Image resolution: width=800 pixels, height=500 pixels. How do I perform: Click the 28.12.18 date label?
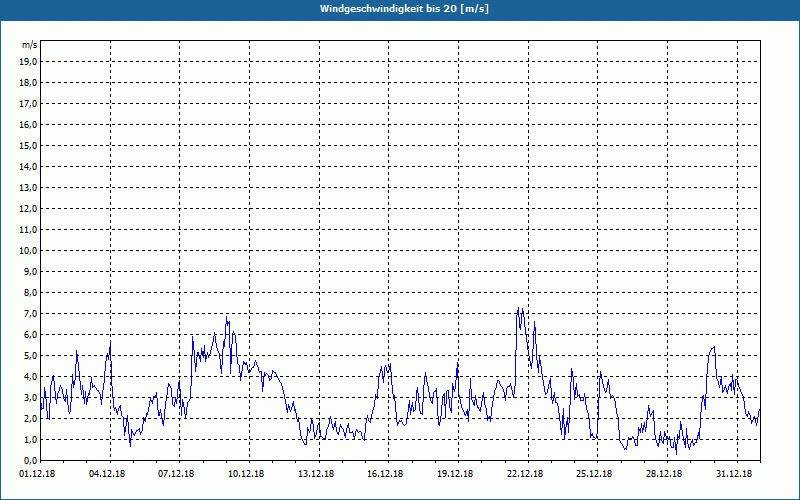664,473
